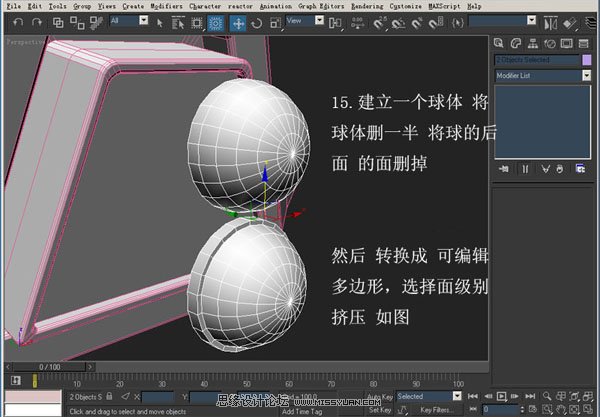Screen dimensions: 600x417
Task: Open the Rendering menu
Action: click(367, 6)
